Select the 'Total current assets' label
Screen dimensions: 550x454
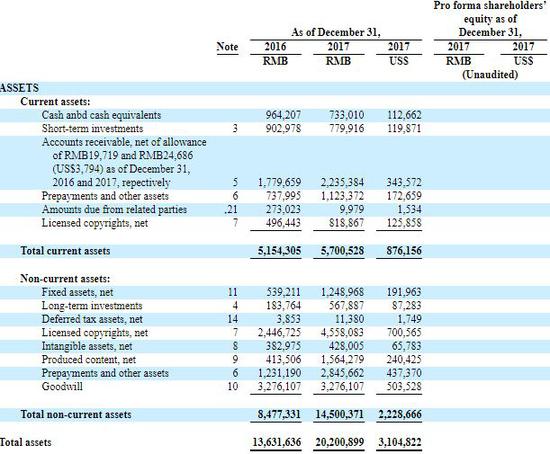tap(65, 251)
